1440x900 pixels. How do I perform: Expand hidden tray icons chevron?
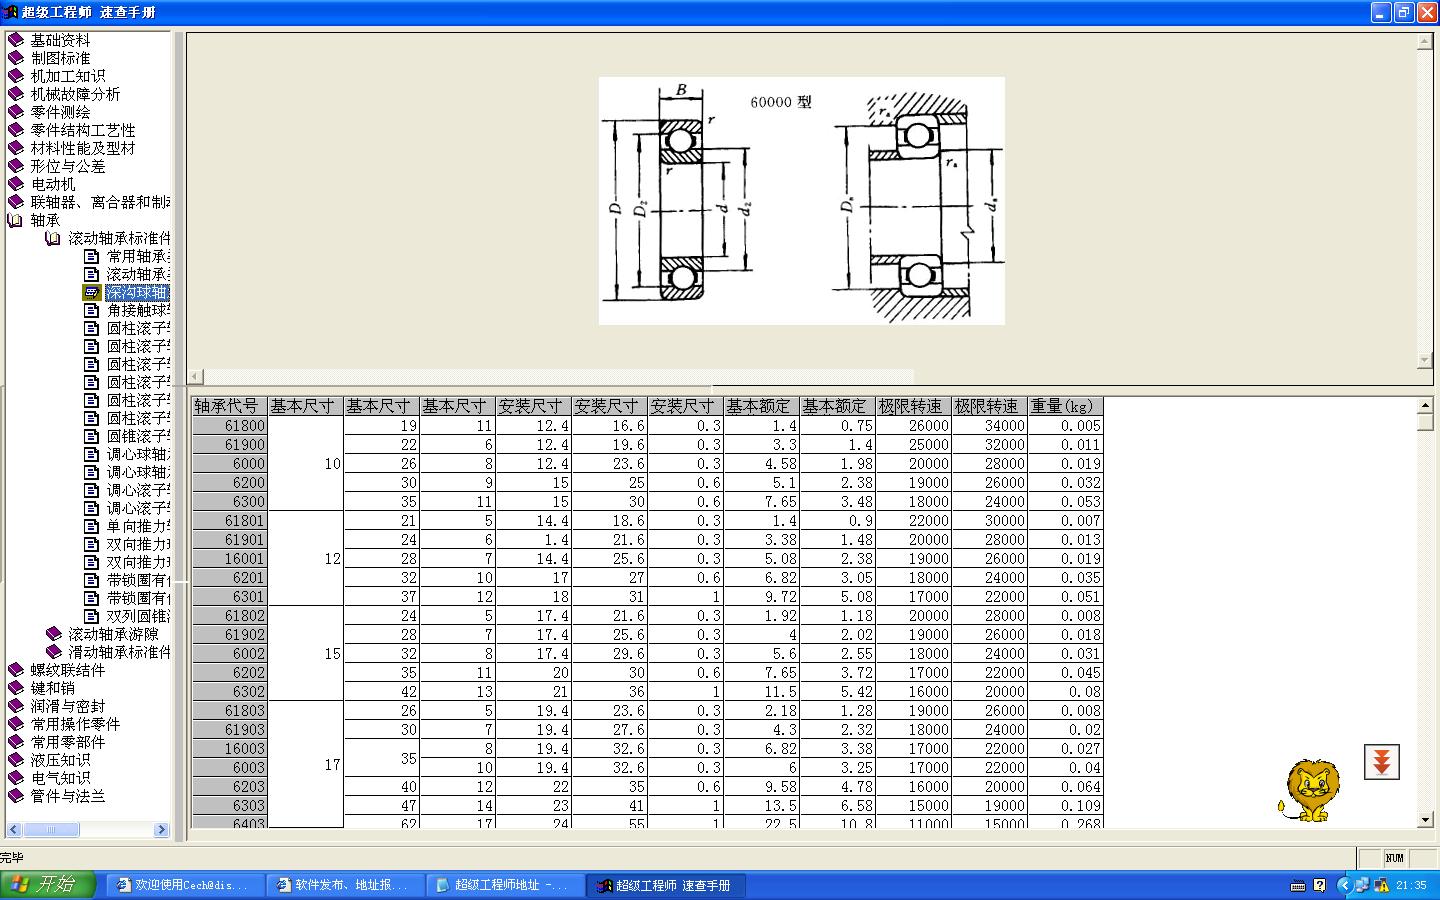(1345, 885)
